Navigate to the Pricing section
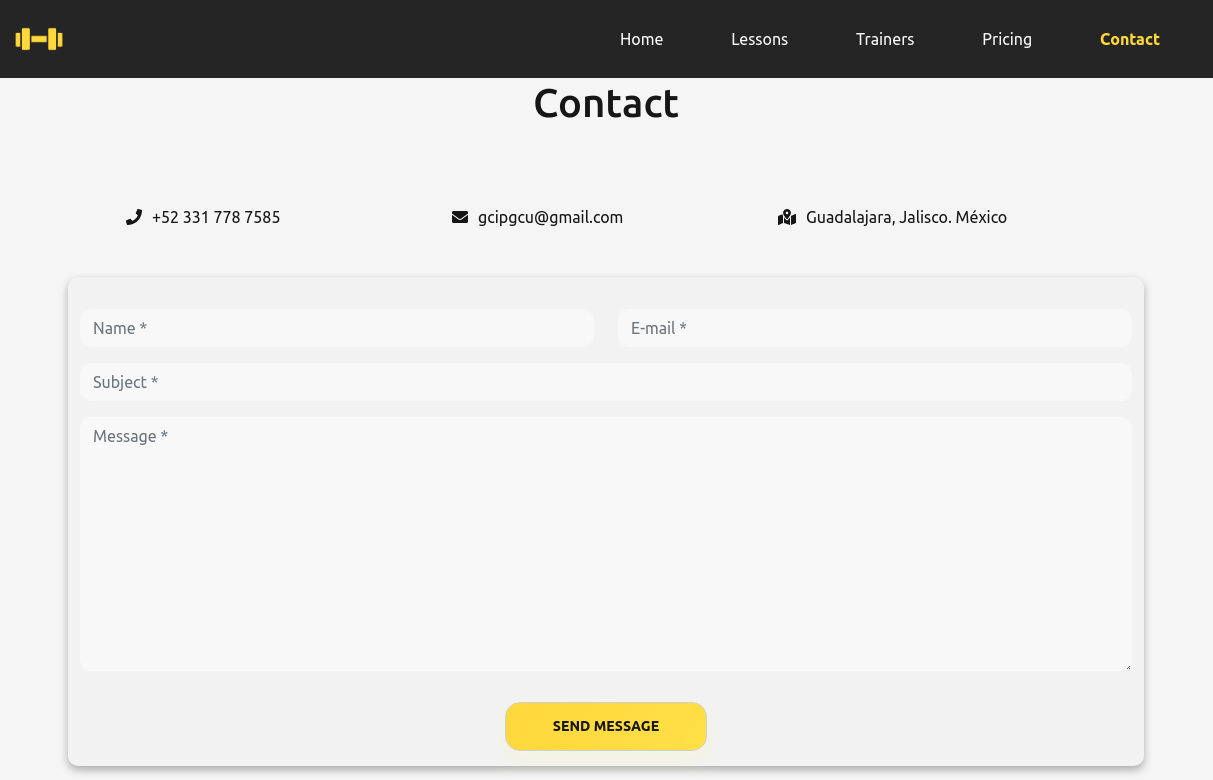The width and height of the screenshot is (1213, 780). (x=1007, y=39)
